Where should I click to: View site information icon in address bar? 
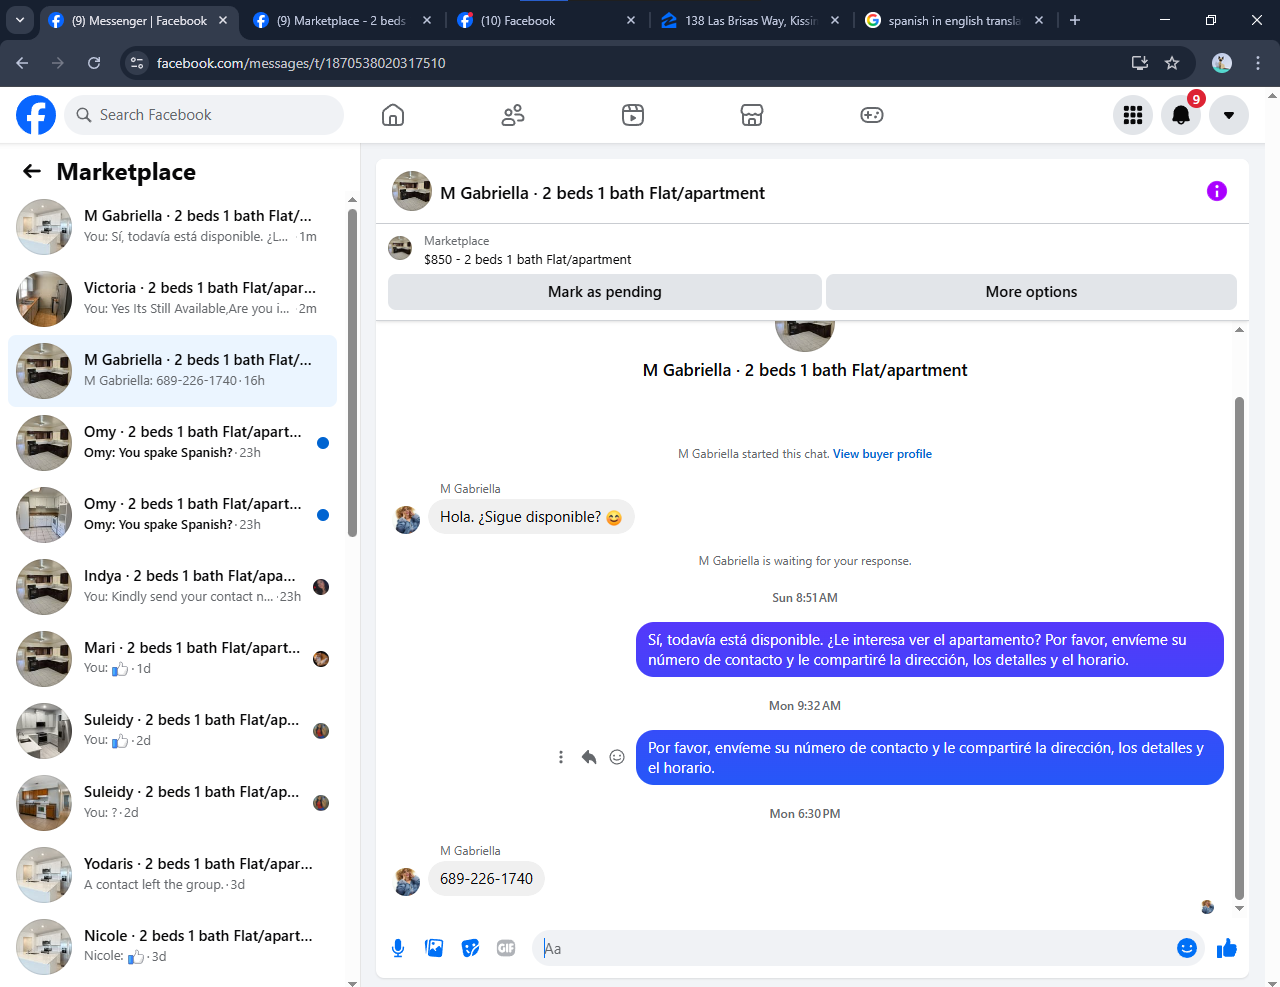[138, 63]
